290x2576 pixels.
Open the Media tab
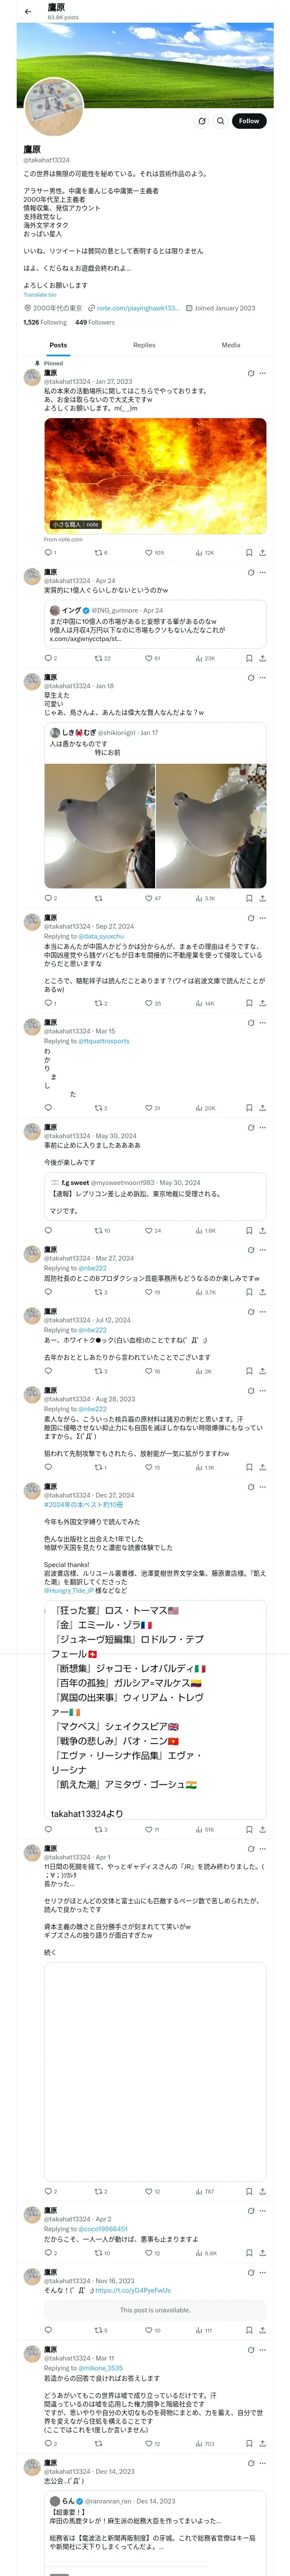(231, 345)
